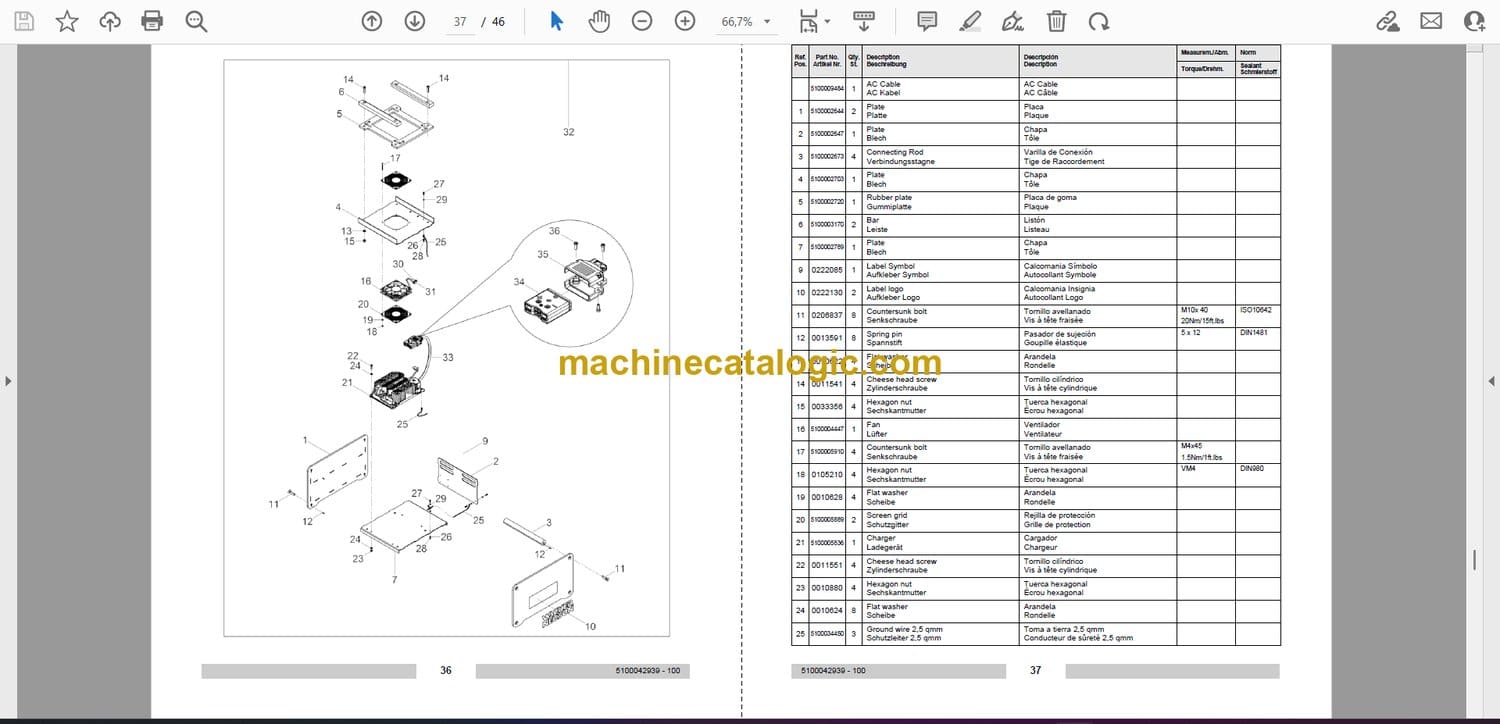Click part number 0222085

click(826, 270)
